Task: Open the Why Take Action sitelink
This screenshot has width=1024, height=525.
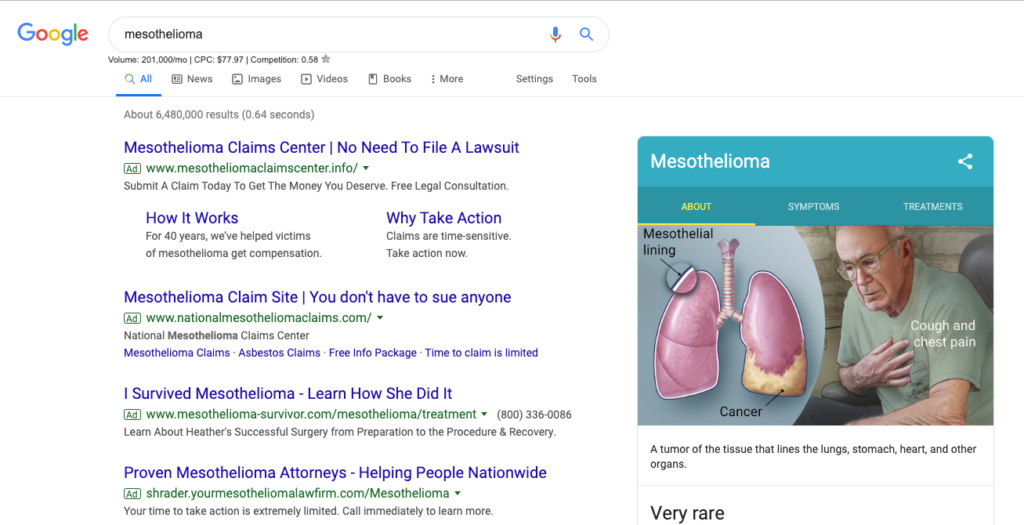Action: click(x=444, y=218)
